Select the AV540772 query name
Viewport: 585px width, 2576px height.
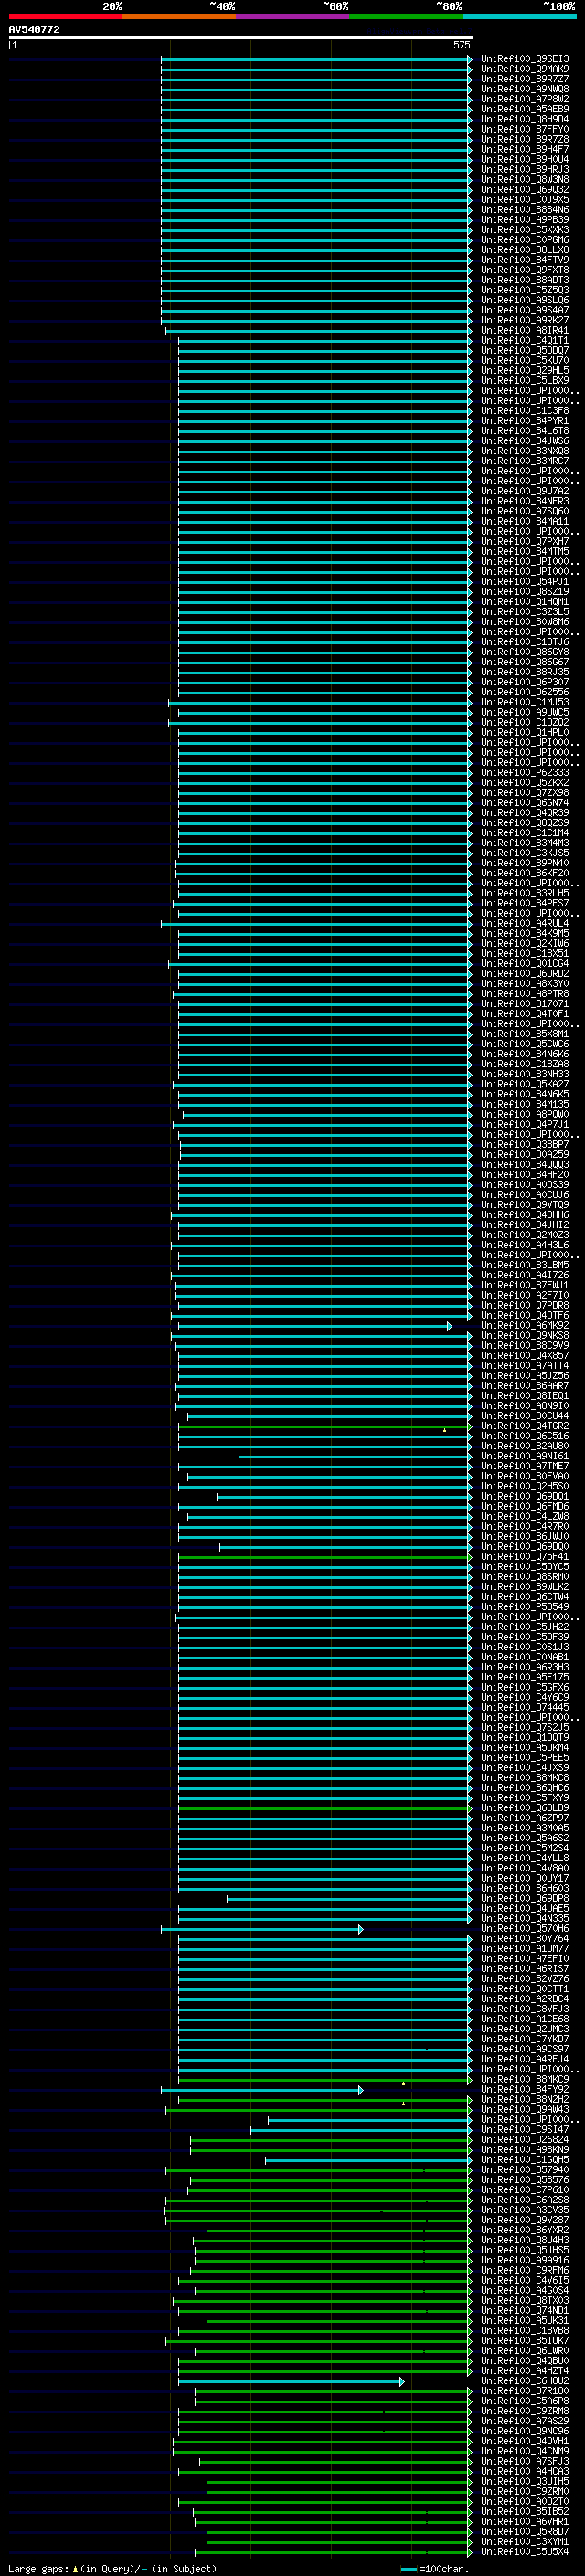34,30
